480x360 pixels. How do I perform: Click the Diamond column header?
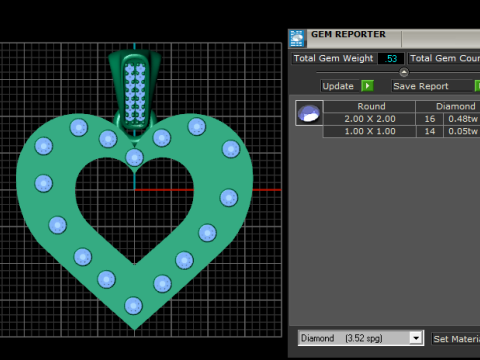click(x=448, y=106)
